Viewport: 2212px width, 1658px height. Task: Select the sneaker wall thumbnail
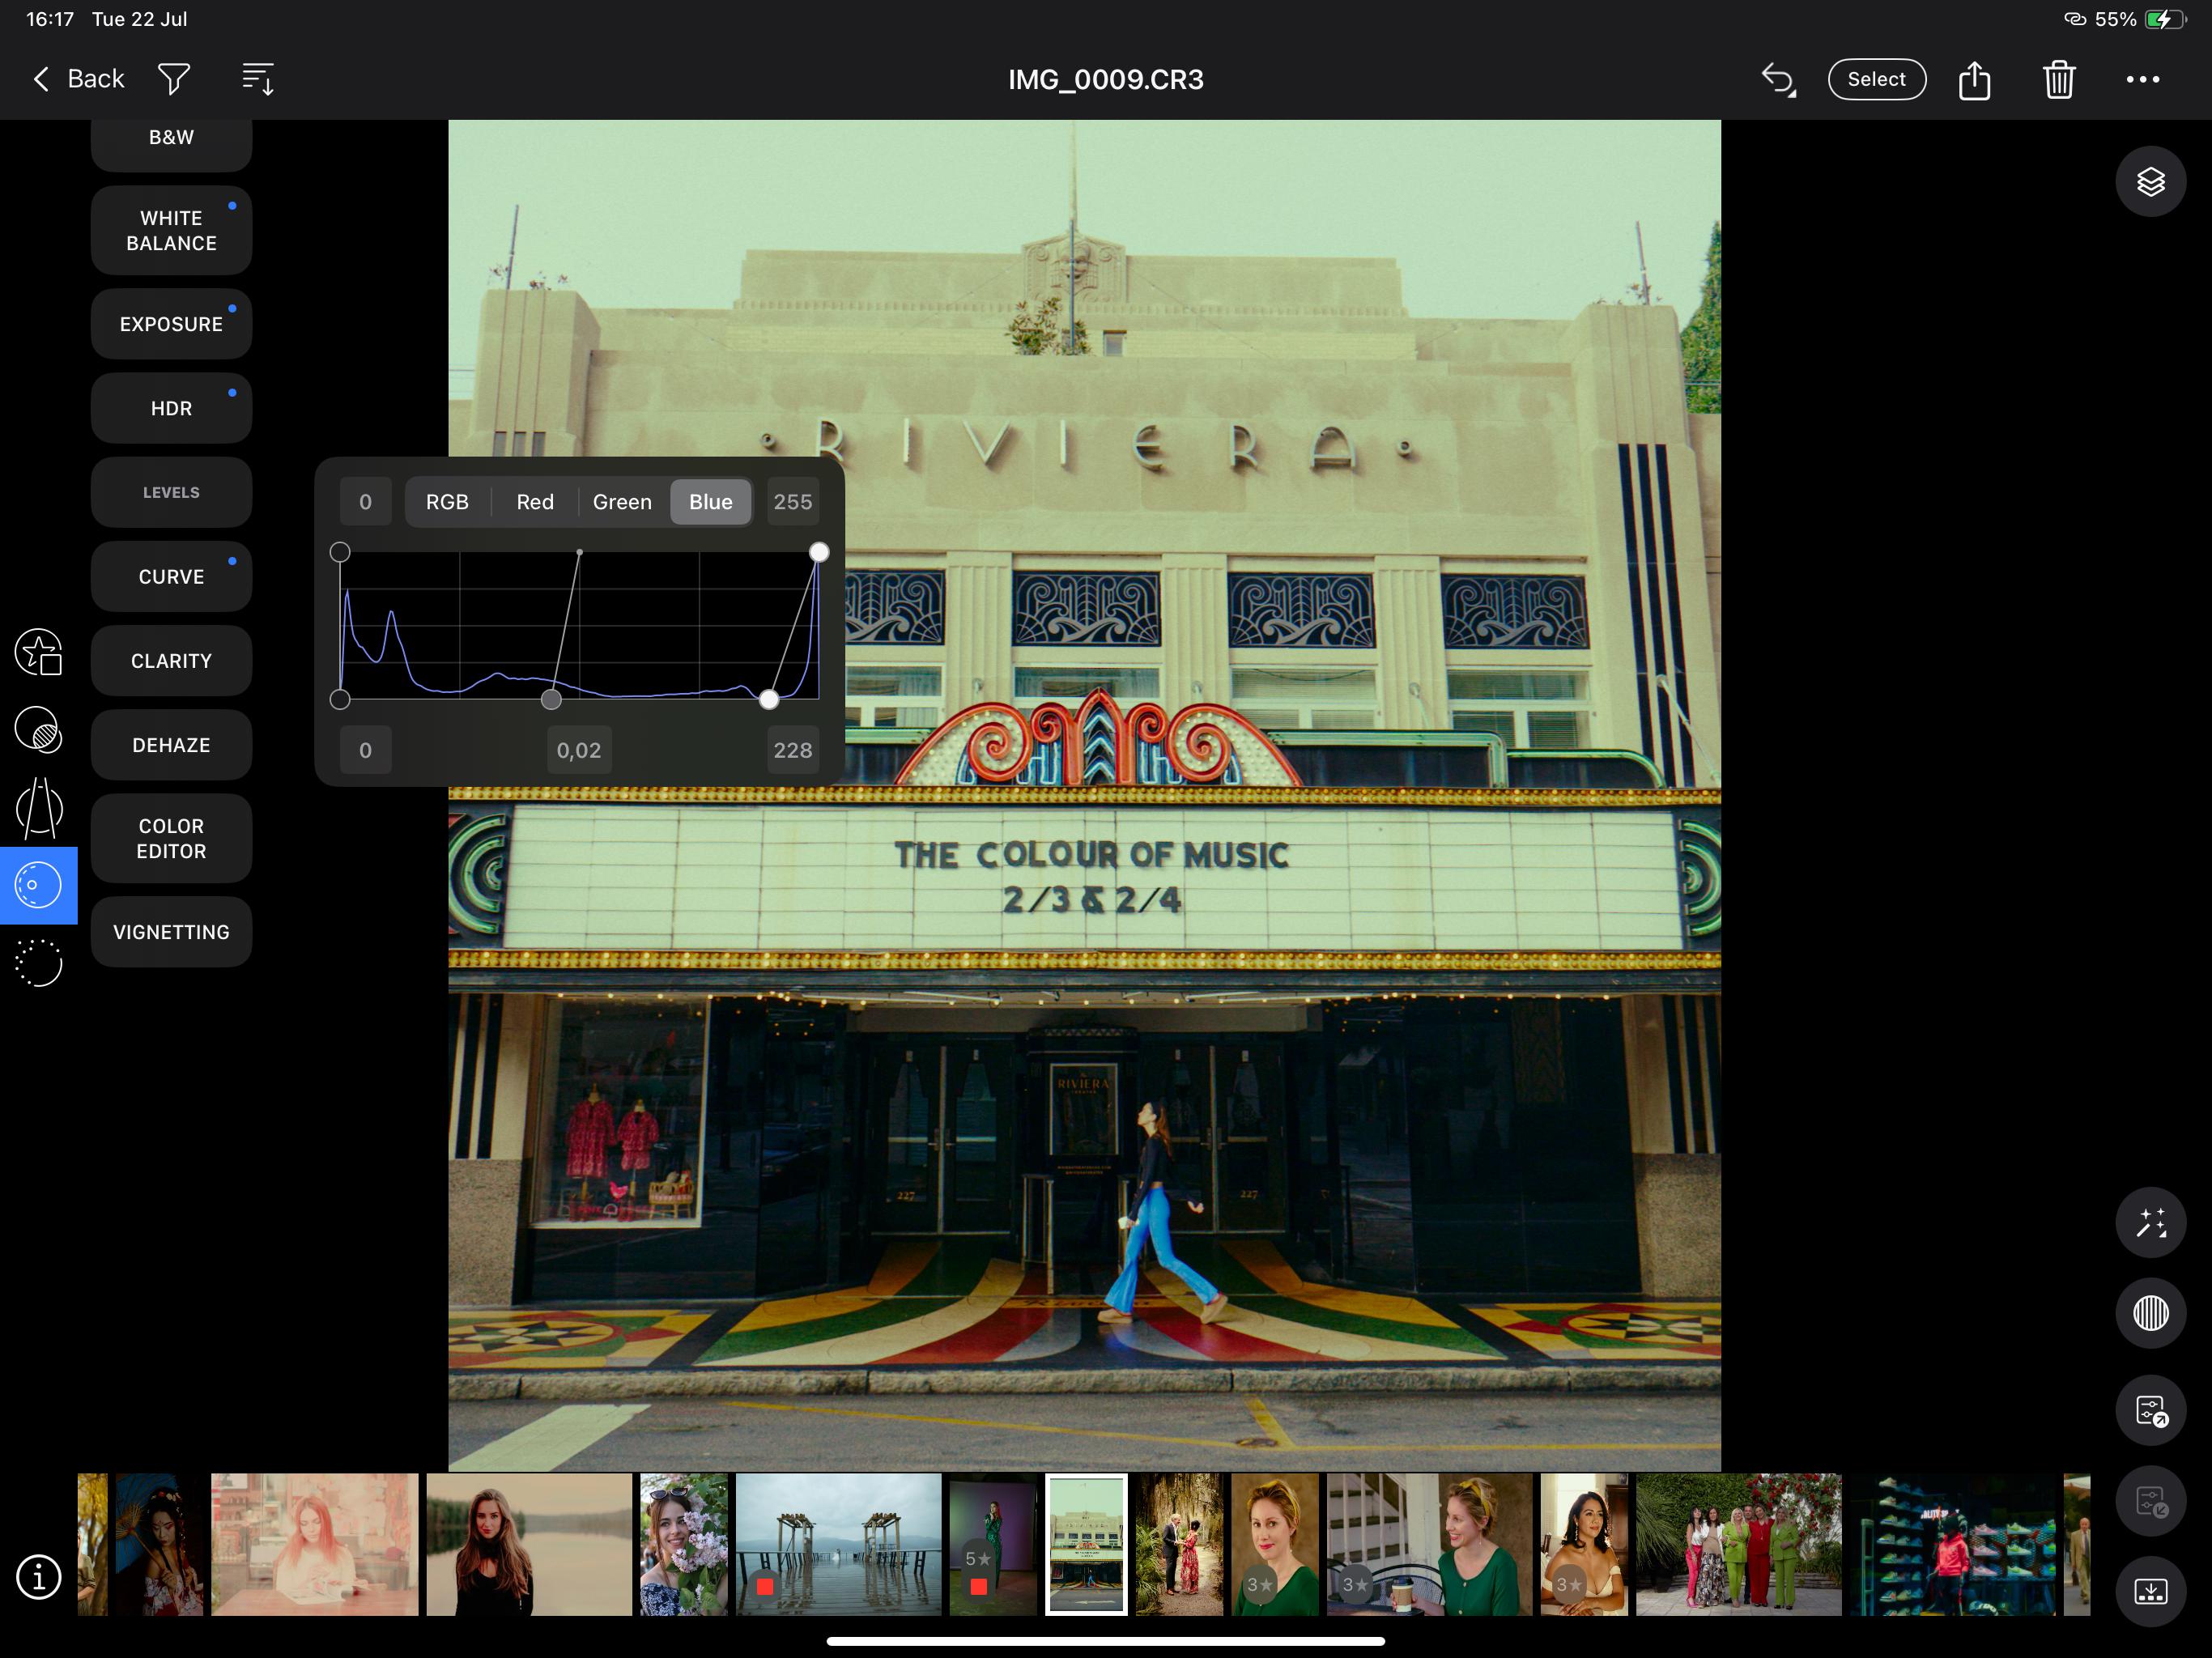tap(1952, 1544)
